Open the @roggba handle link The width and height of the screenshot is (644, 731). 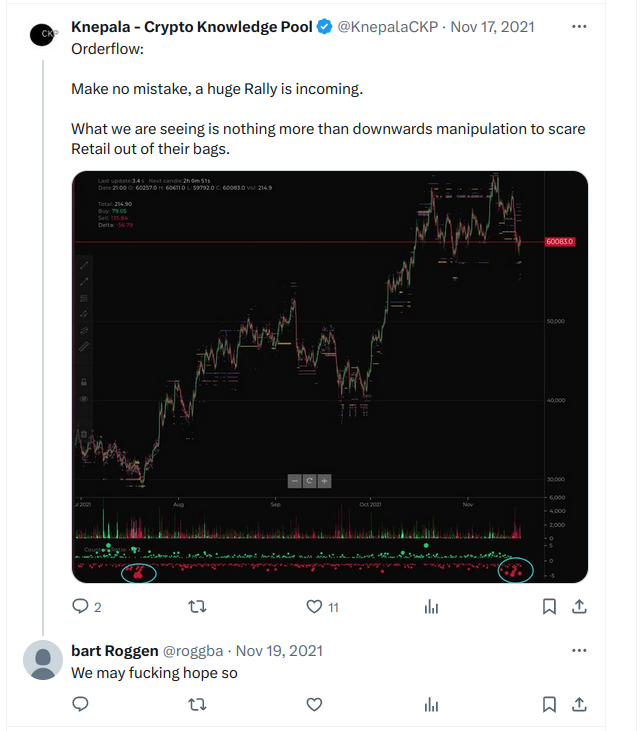coord(193,651)
